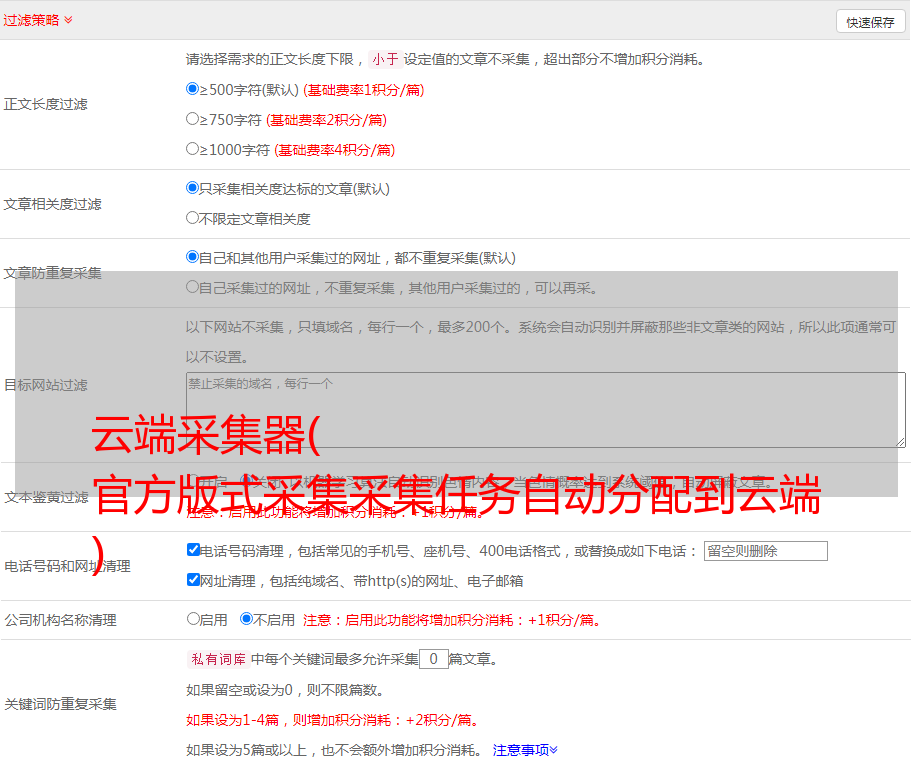Choose 自己采集过的网址 only no-repeat option
This screenshot has height=768, width=912.
pos(193,287)
